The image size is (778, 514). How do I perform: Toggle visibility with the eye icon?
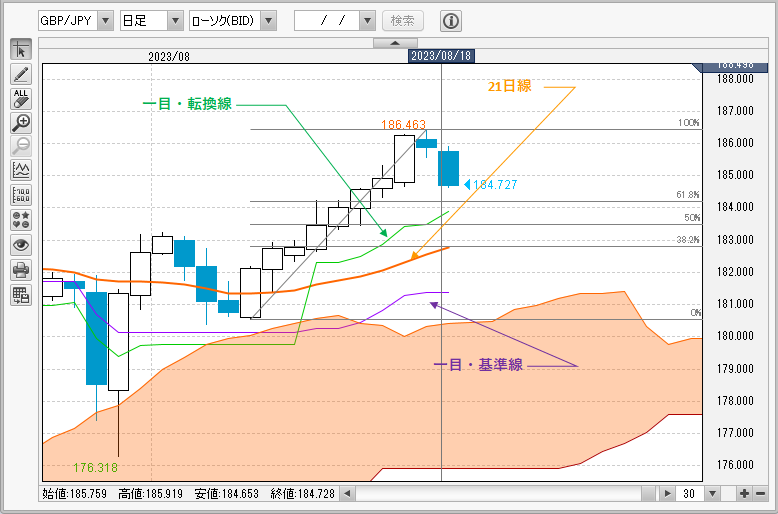pyautogui.click(x=21, y=245)
